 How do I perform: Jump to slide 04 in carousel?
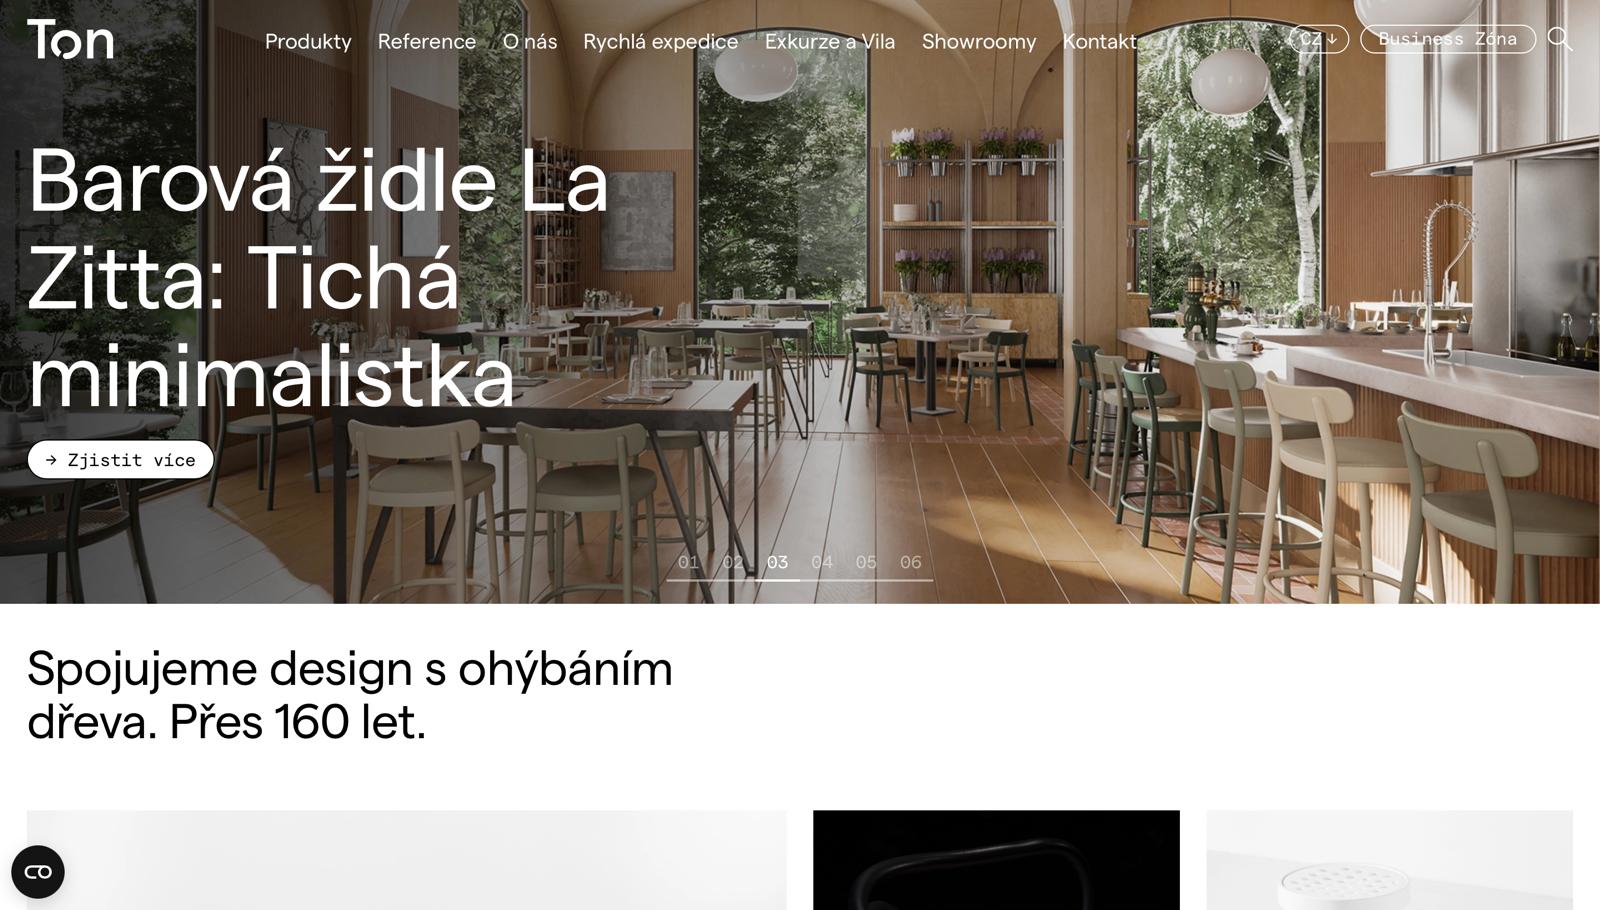[x=822, y=563]
